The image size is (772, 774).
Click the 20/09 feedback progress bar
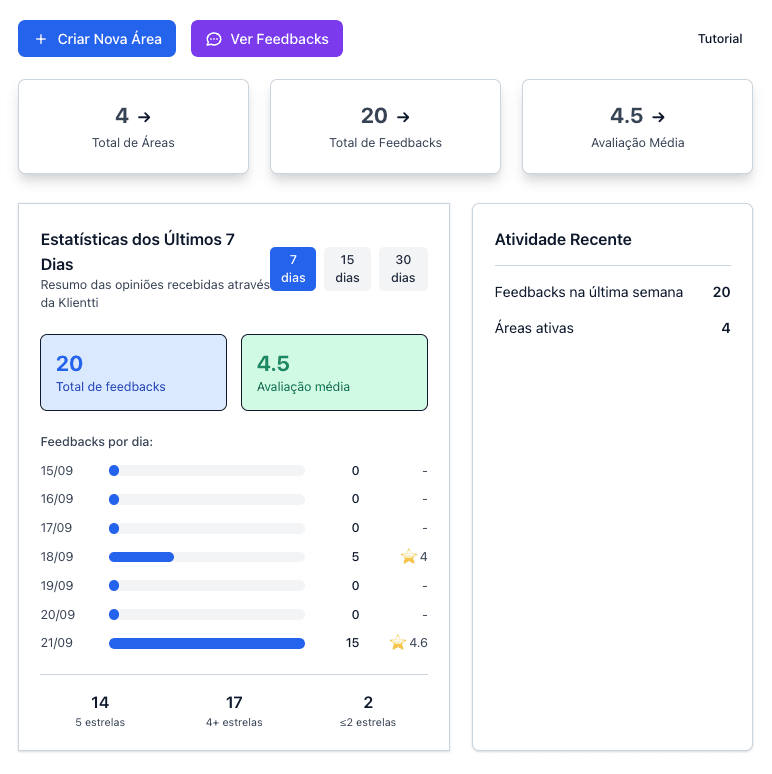pos(207,615)
